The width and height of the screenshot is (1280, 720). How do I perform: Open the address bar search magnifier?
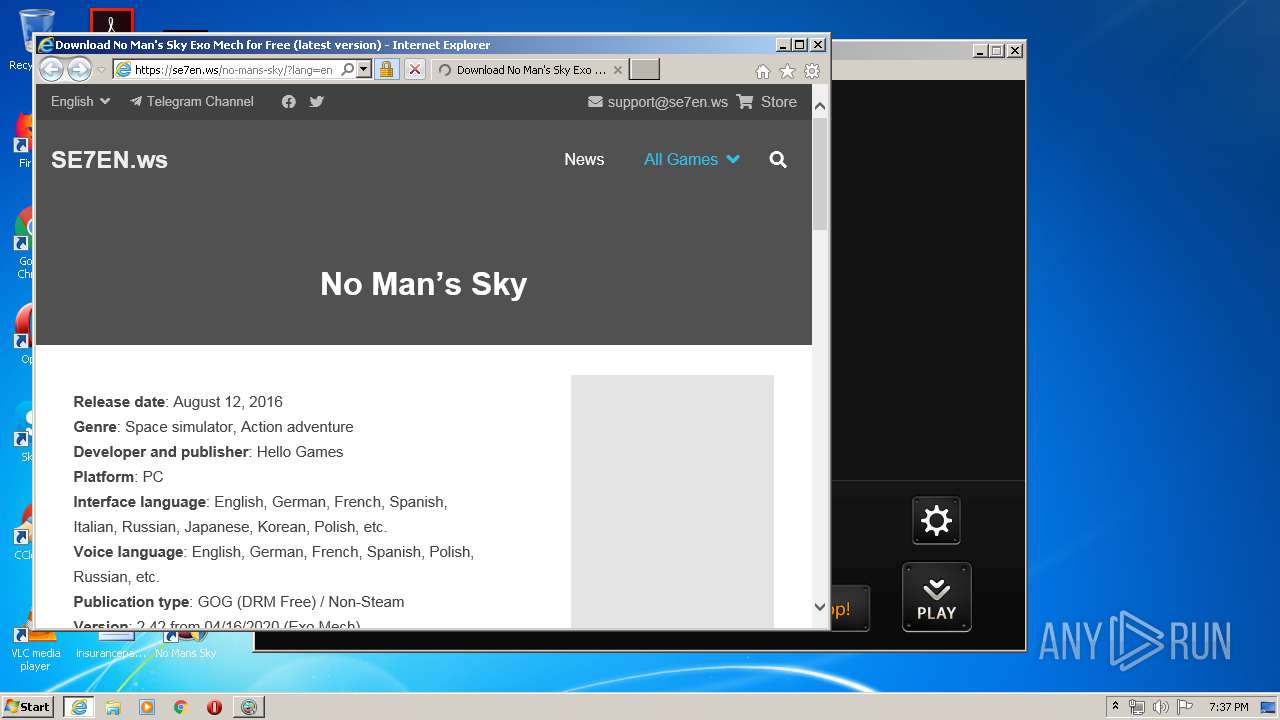(347, 70)
